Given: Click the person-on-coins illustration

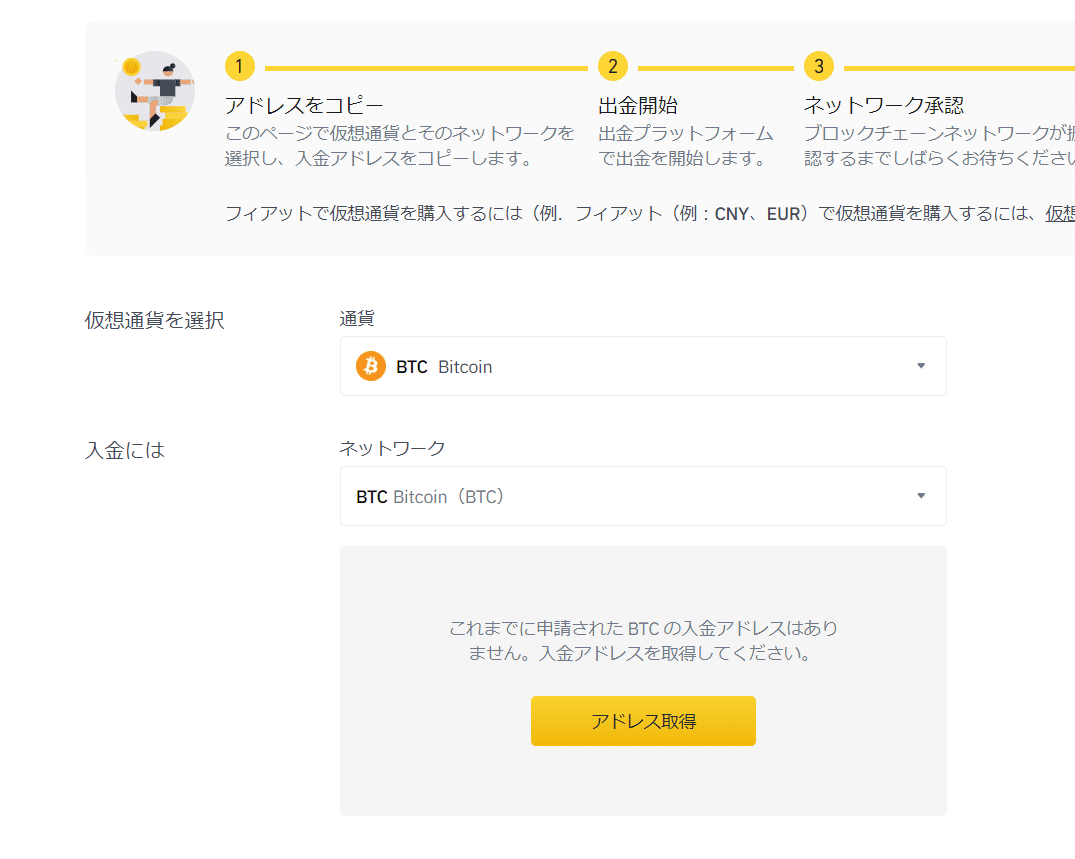Looking at the screenshot, I should click(155, 93).
